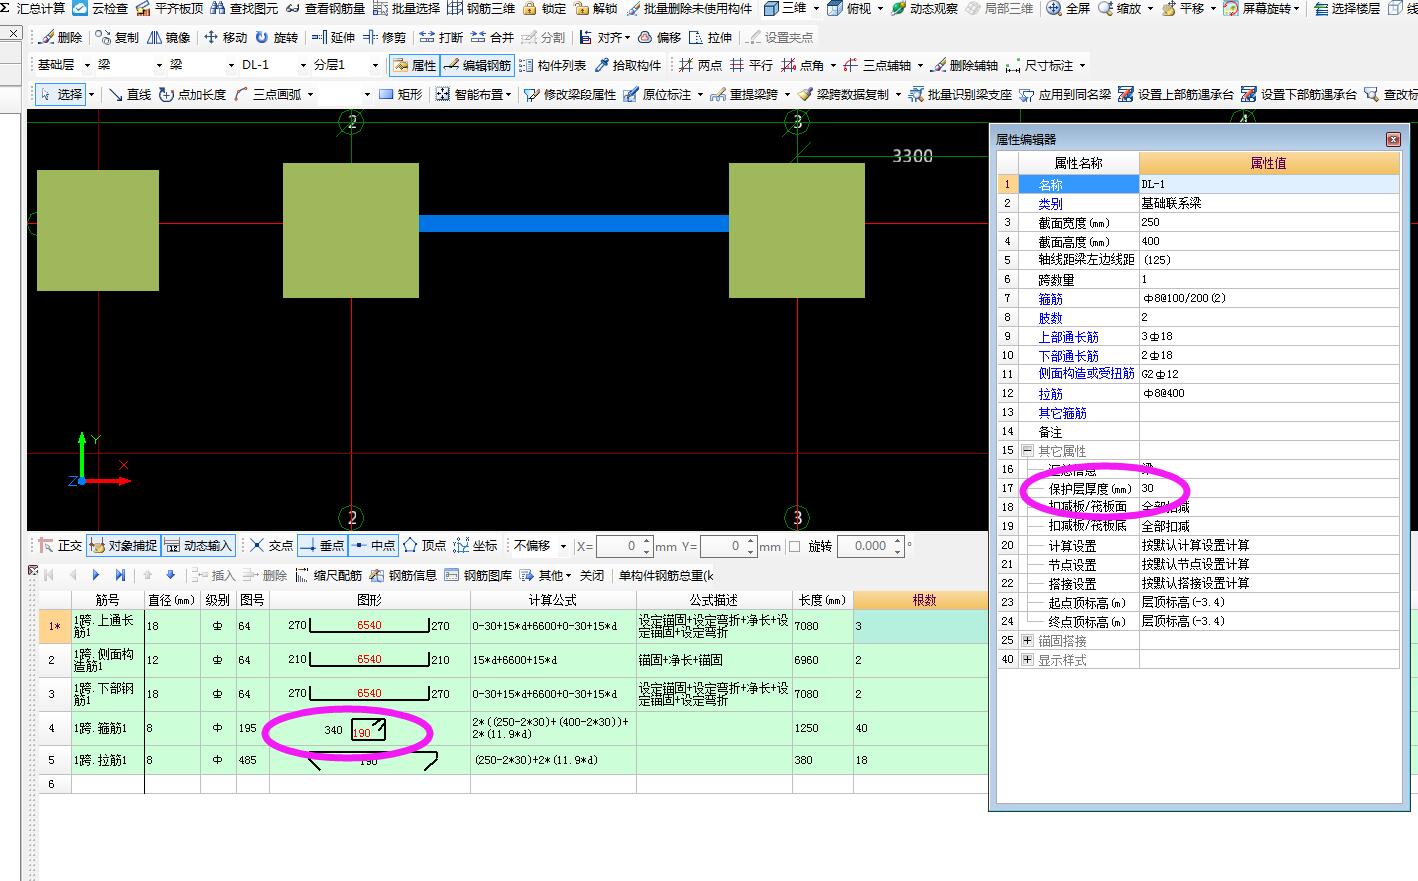Close the 属性编辑器 panel
1418x881 pixels.
[x=1393, y=139]
